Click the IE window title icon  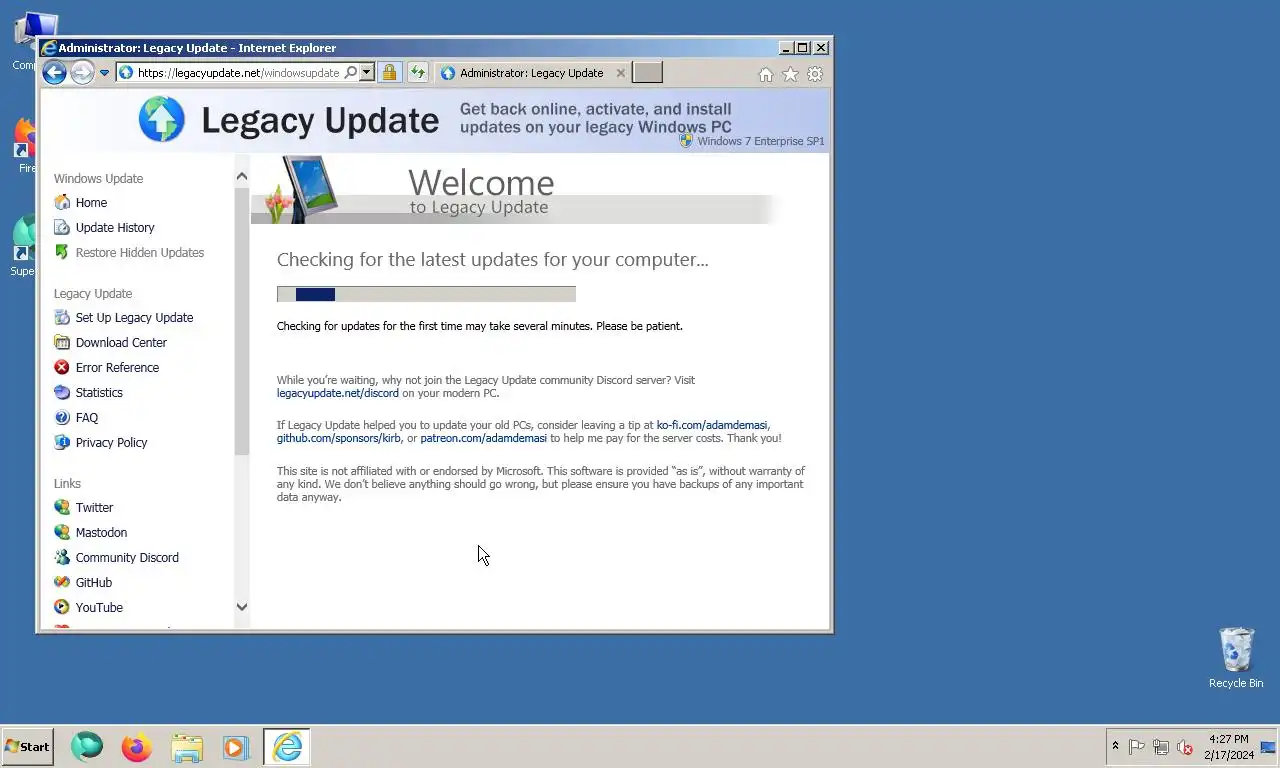[48, 48]
